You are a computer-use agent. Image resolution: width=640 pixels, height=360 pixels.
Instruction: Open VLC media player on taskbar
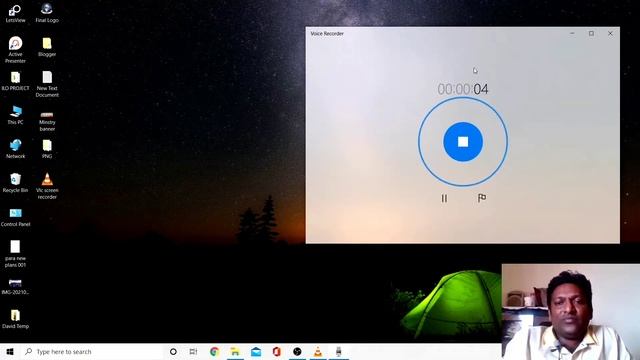click(318, 351)
